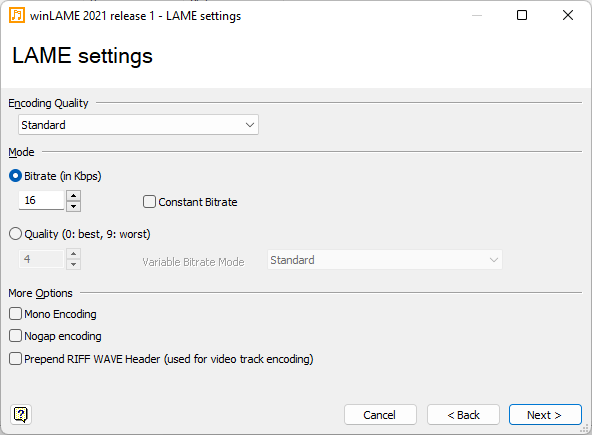Click the Cancel button
592x435 pixels.
pos(380,415)
